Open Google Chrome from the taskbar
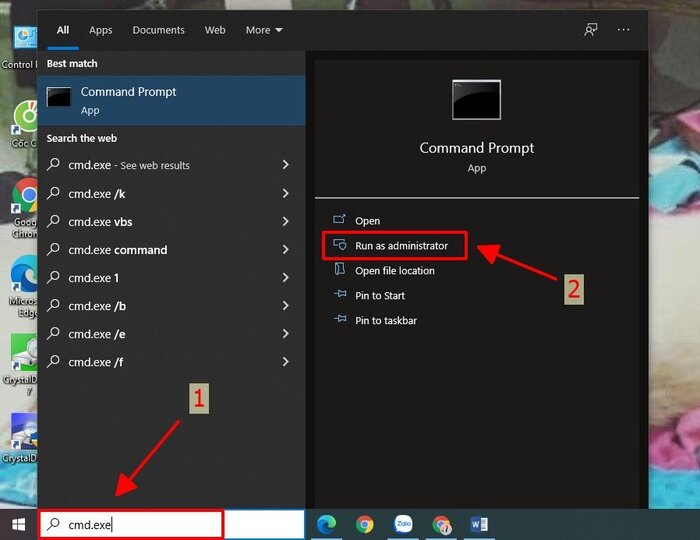The width and height of the screenshot is (700, 540). [x=365, y=524]
